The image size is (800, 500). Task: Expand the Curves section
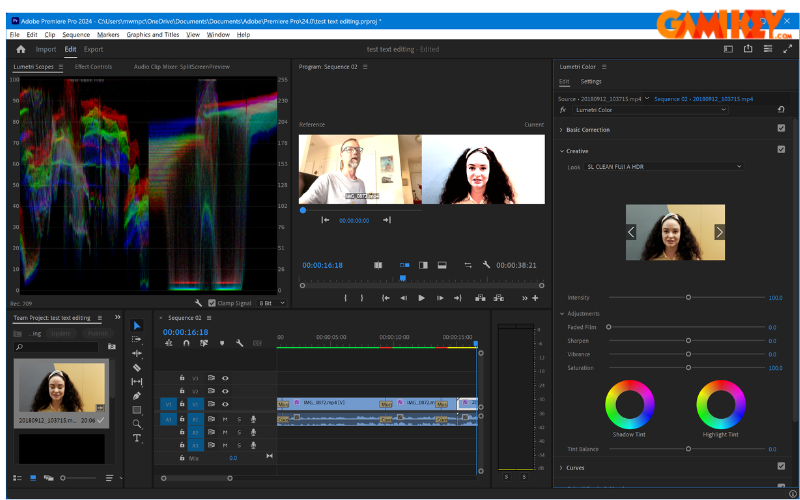(561, 468)
